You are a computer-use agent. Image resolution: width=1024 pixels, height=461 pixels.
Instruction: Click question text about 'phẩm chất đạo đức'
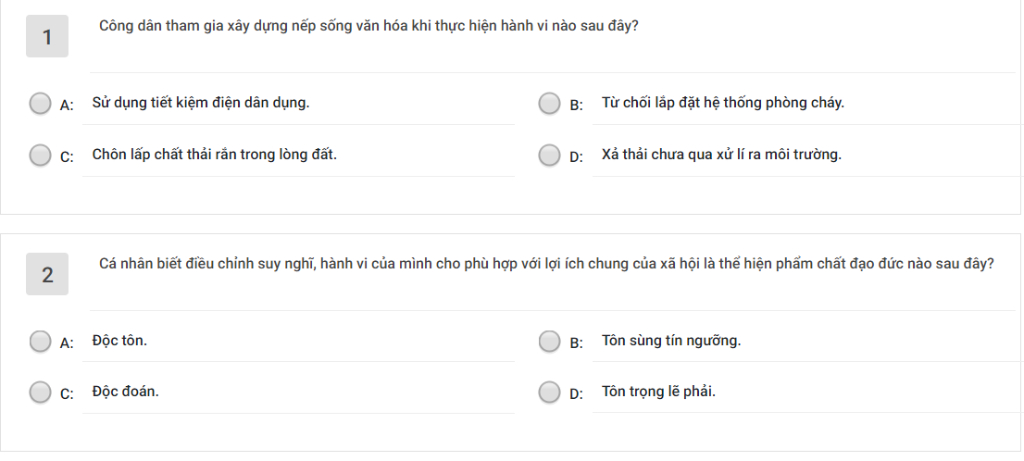pos(547,264)
